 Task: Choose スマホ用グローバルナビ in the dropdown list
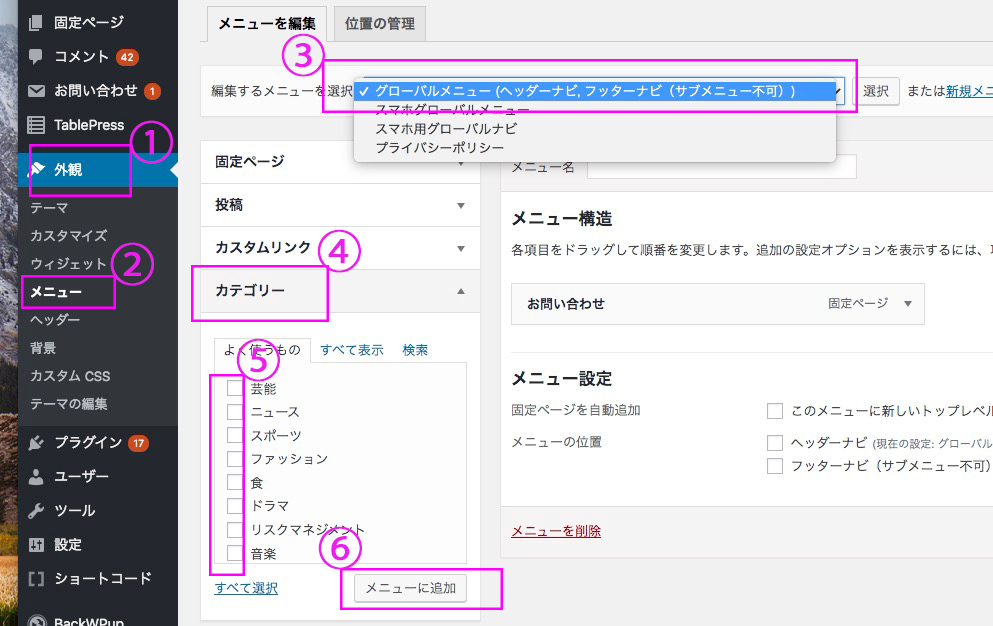[595, 129]
